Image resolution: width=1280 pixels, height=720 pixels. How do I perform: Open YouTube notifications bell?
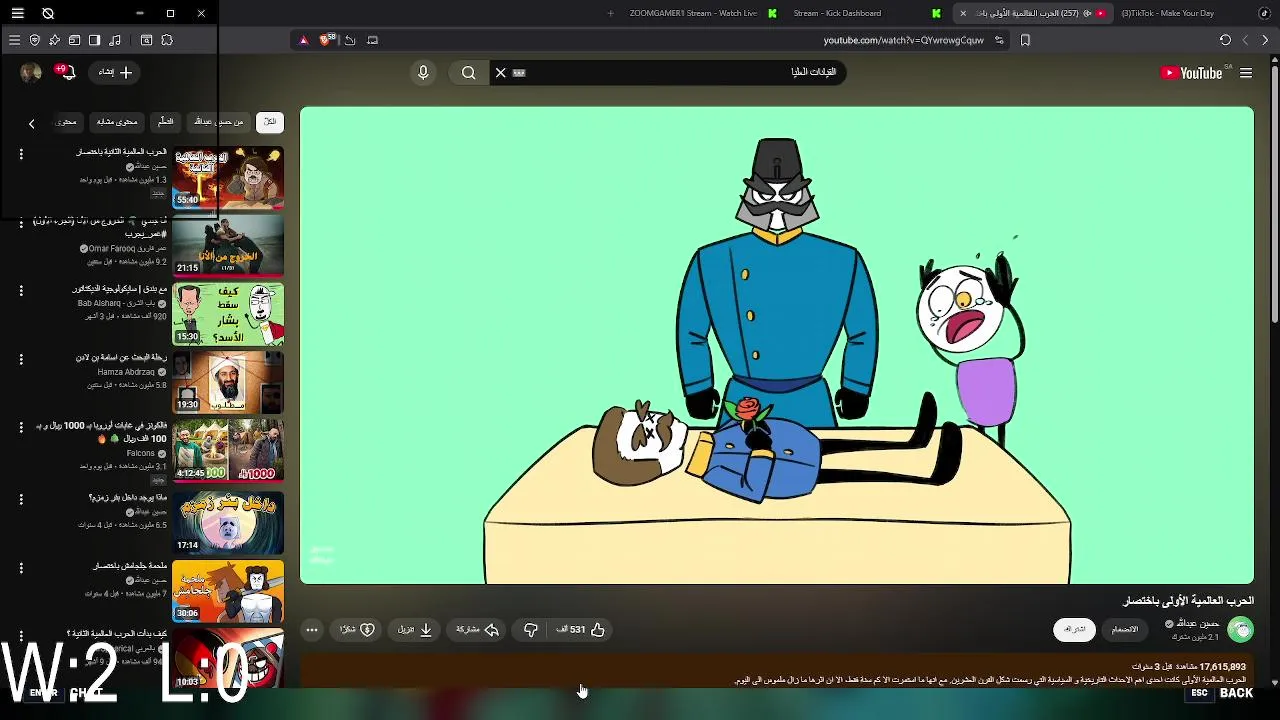(x=67, y=72)
